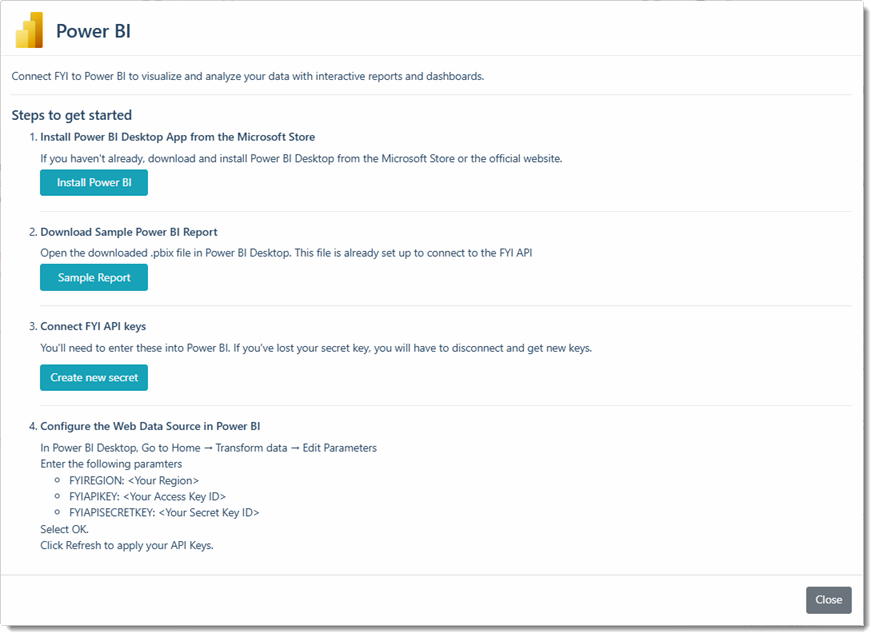Download the Sample Report
The width and height of the screenshot is (871, 633).
[x=94, y=278]
